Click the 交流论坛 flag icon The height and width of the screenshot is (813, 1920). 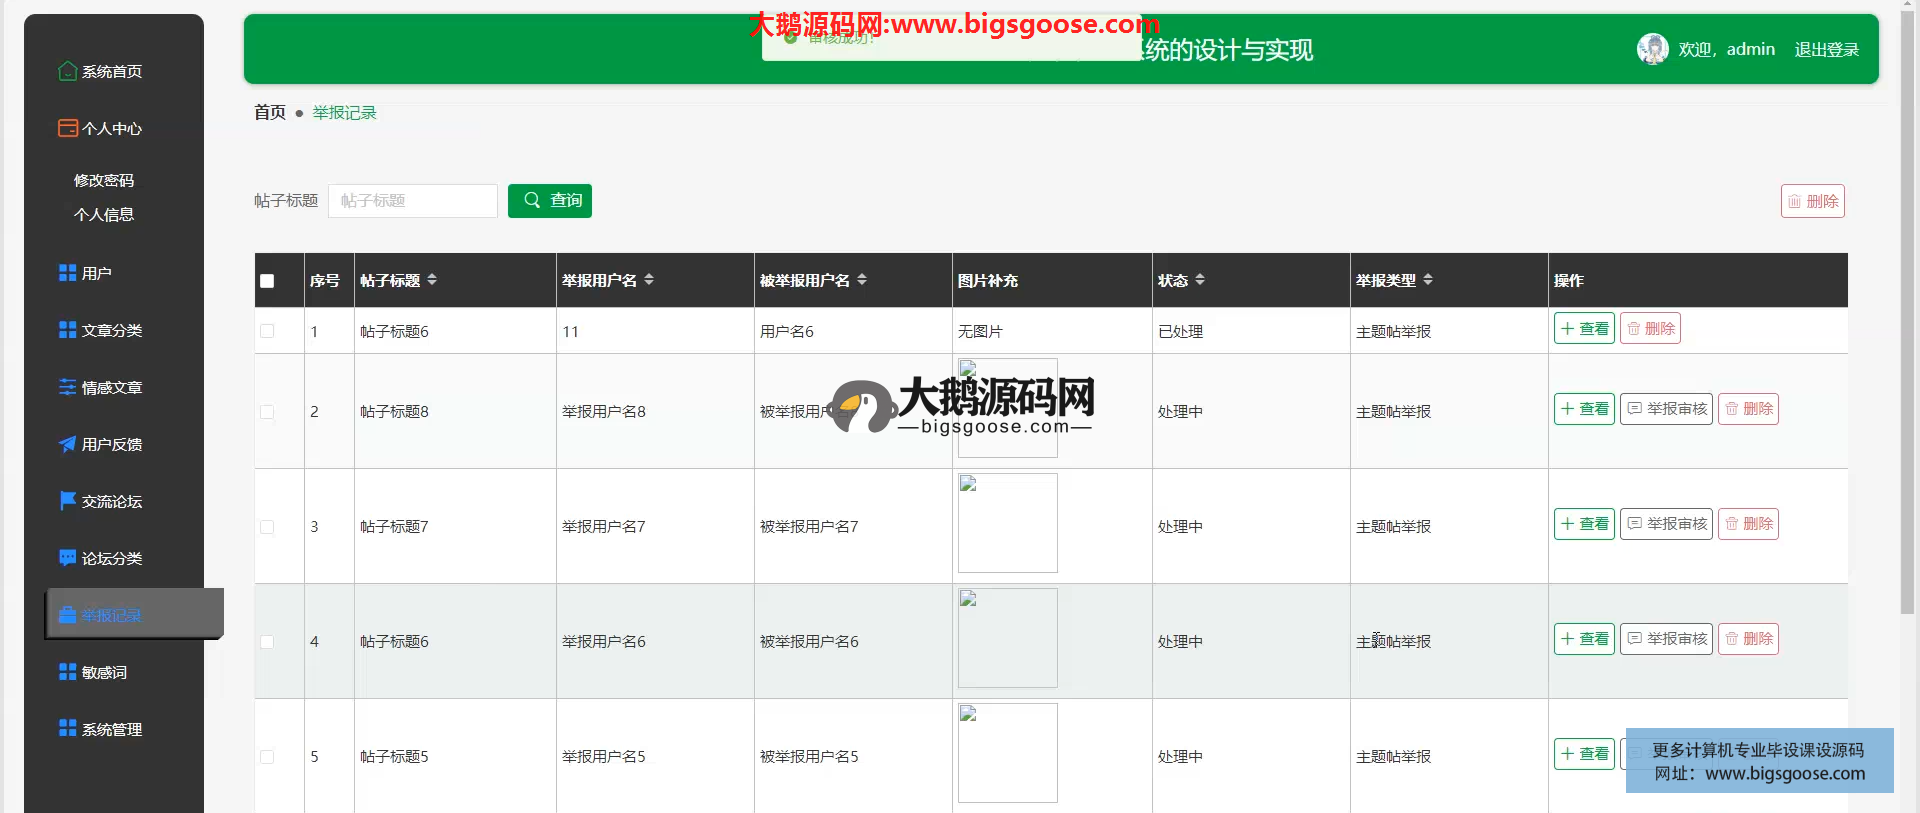click(67, 500)
